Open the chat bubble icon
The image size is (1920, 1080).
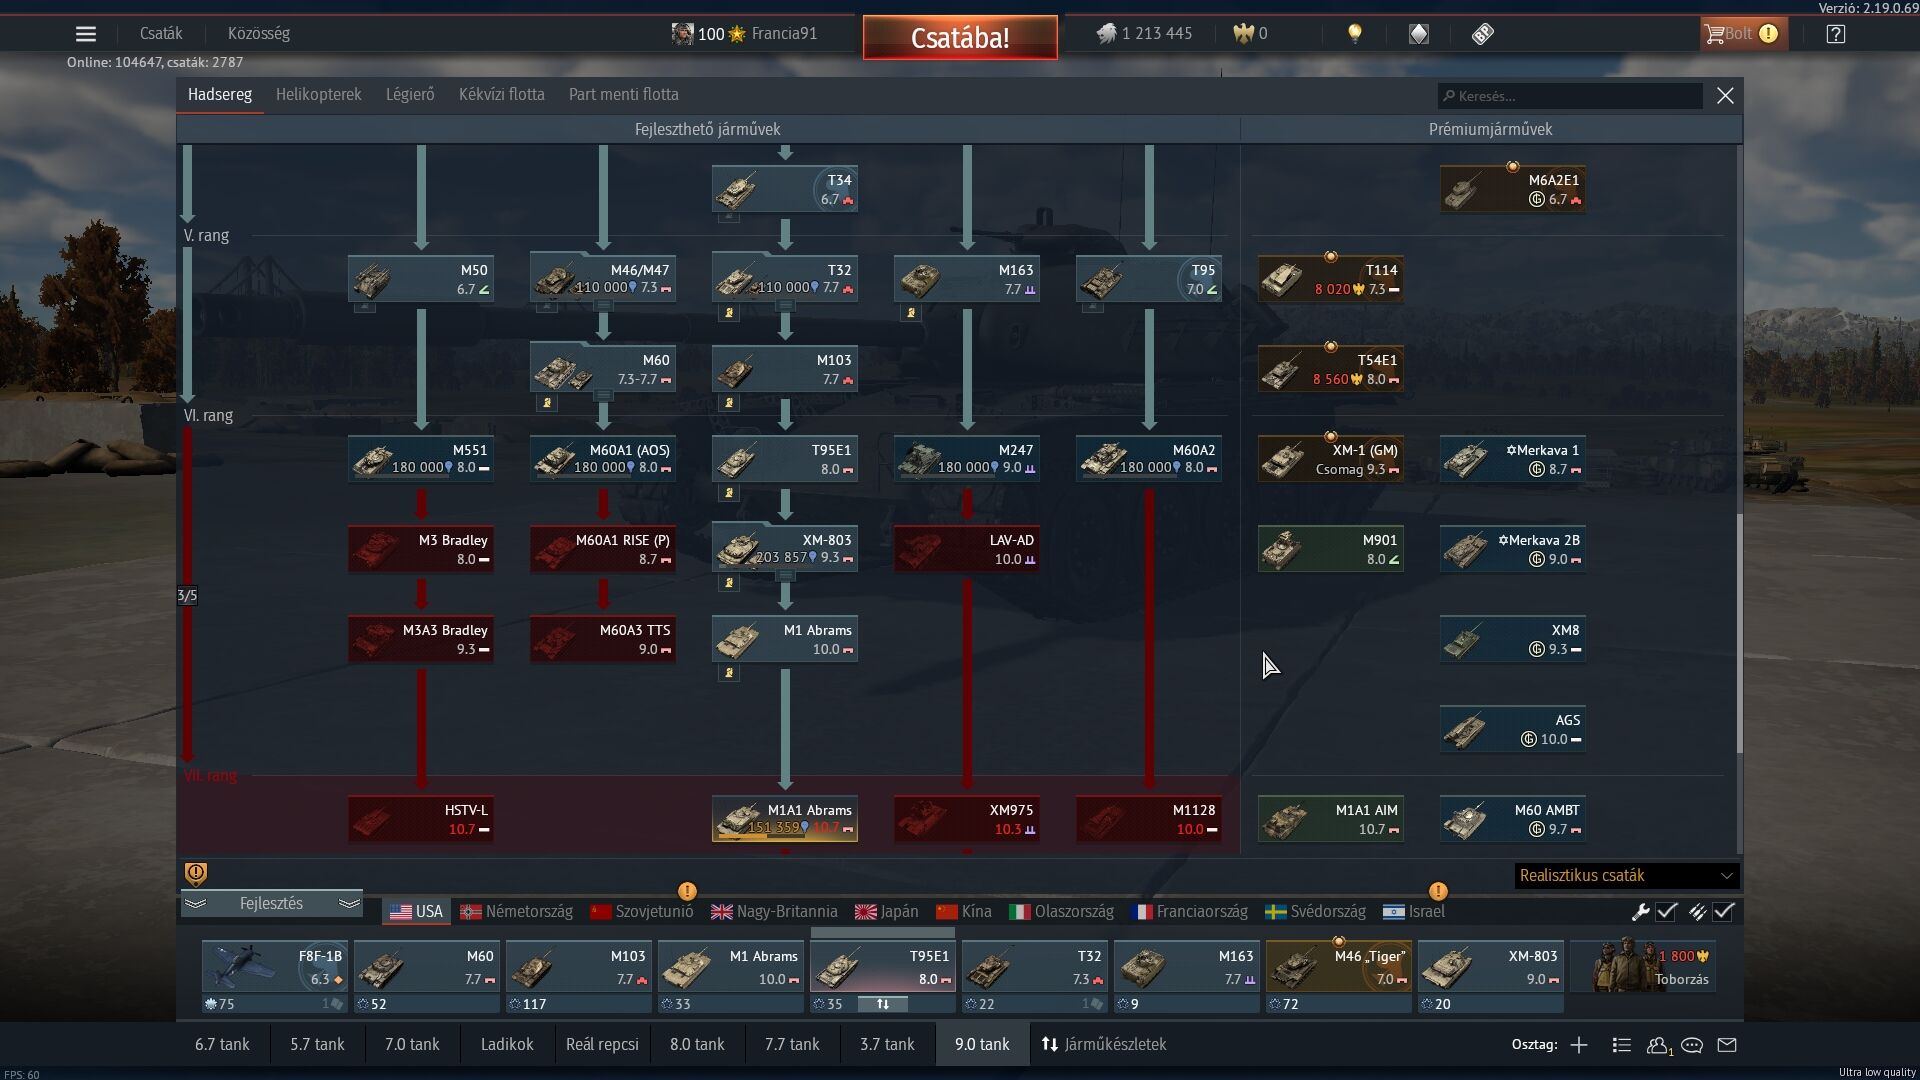(1692, 1045)
